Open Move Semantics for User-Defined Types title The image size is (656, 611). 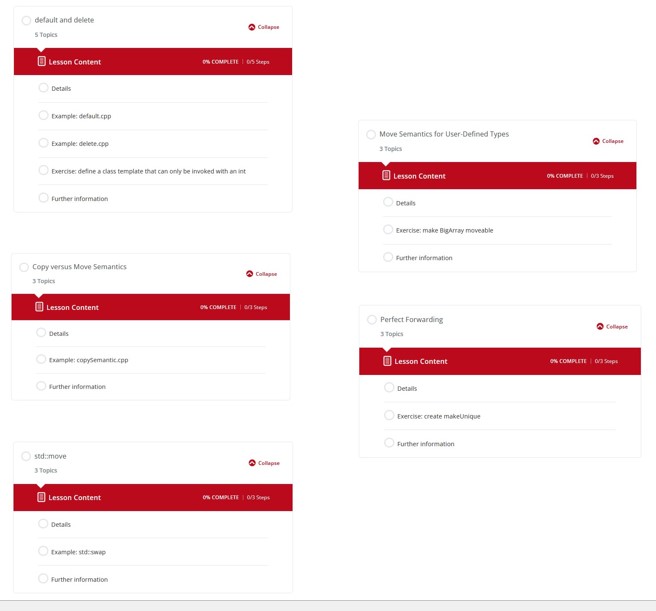(444, 134)
